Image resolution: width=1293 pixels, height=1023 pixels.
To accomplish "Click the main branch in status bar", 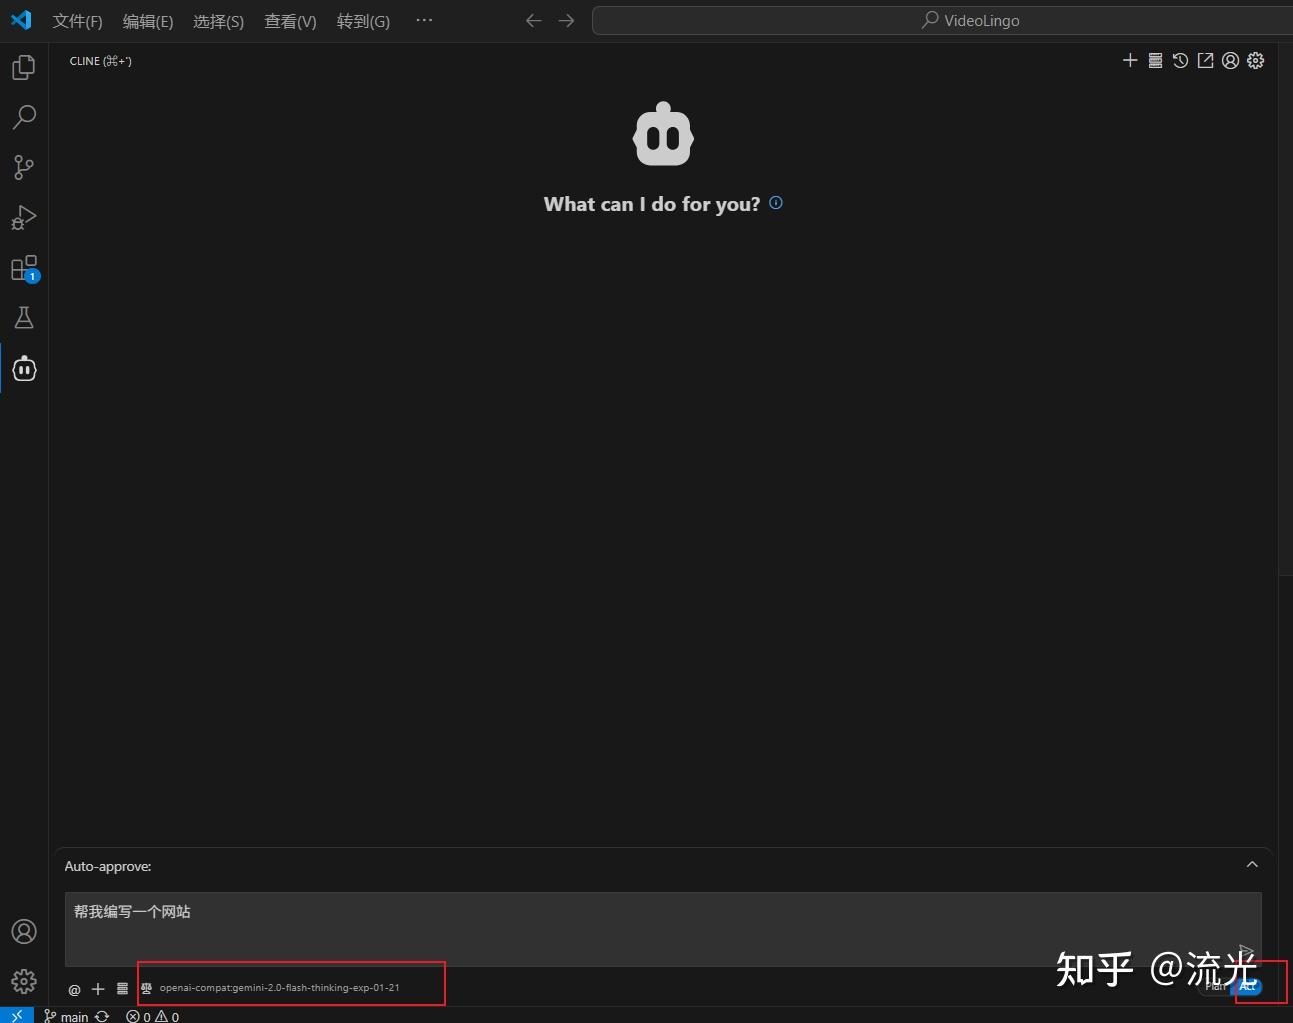I will (x=66, y=1016).
